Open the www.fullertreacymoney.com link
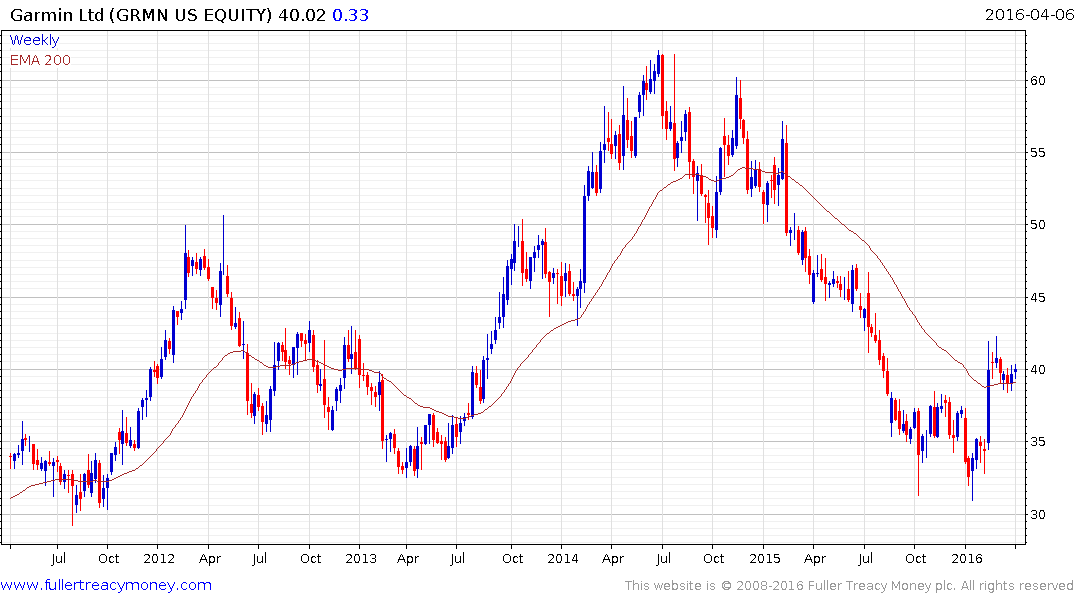Screen dimensions: 1075x600 tap(107, 585)
